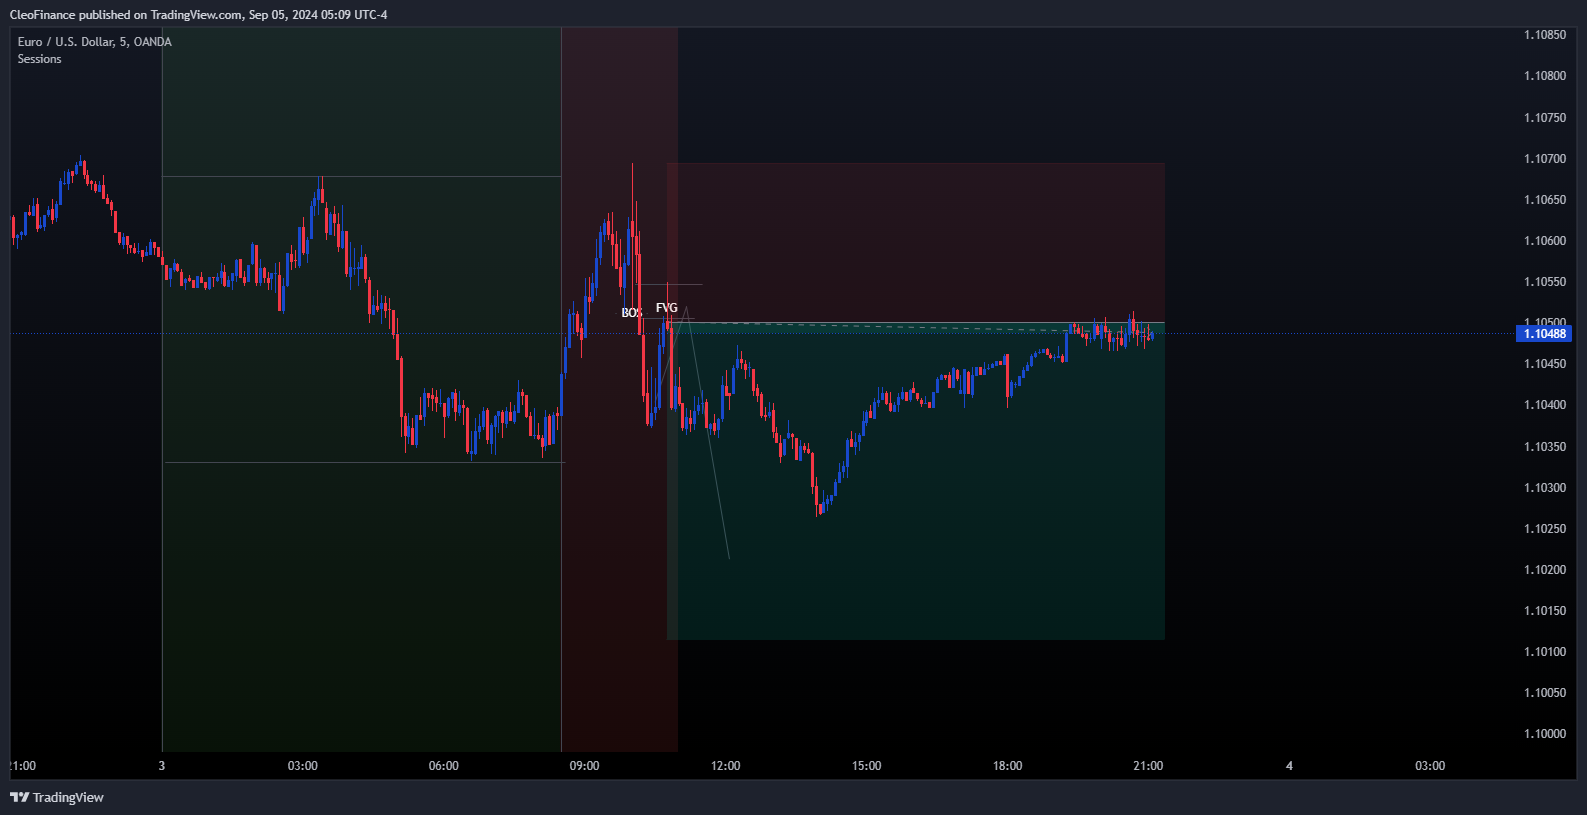Image resolution: width=1587 pixels, height=815 pixels.
Task: Click the 1.10600 price axis label
Action: point(1544,241)
